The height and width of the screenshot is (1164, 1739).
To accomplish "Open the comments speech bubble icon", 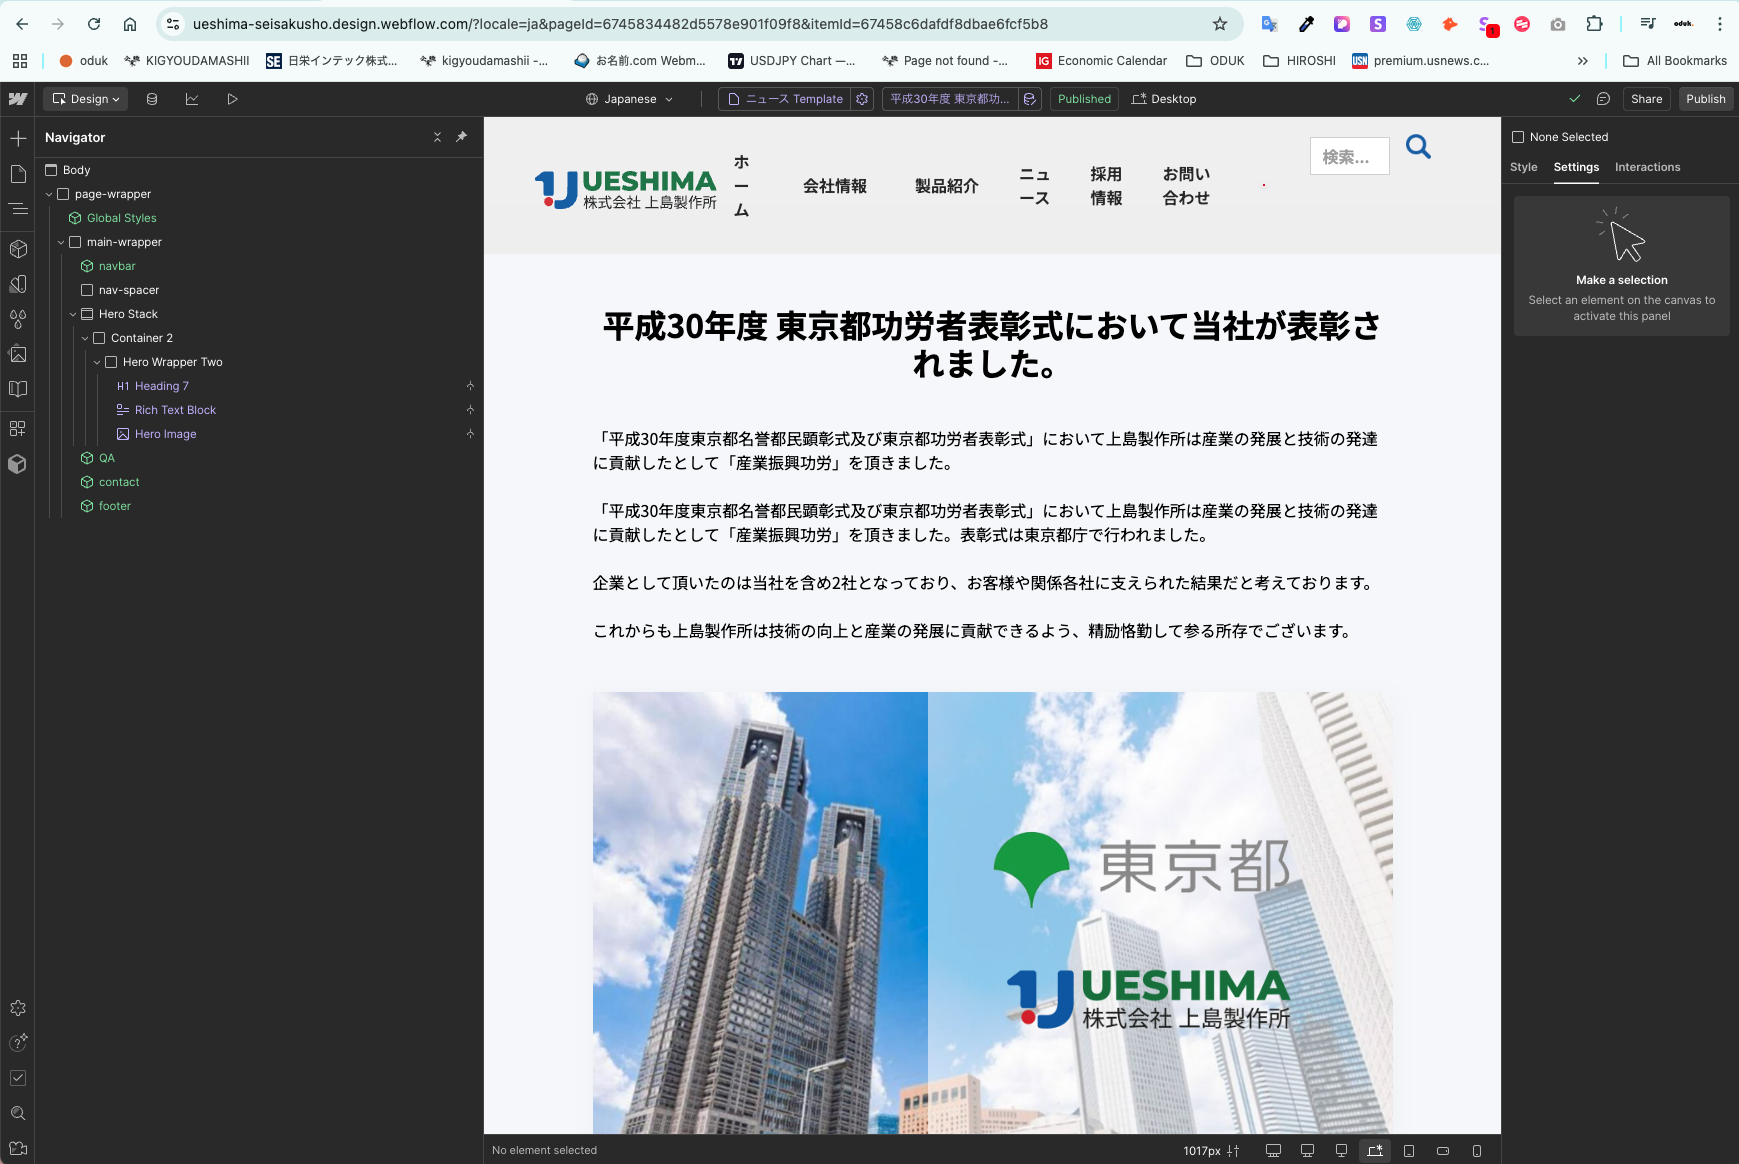I will point(1603,99).
